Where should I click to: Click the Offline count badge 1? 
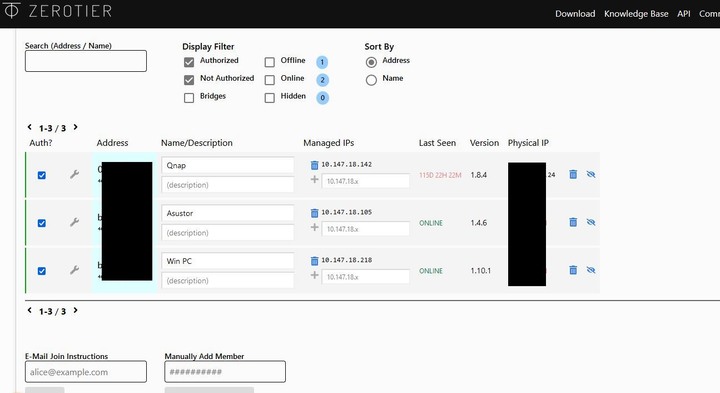(322, 62)
